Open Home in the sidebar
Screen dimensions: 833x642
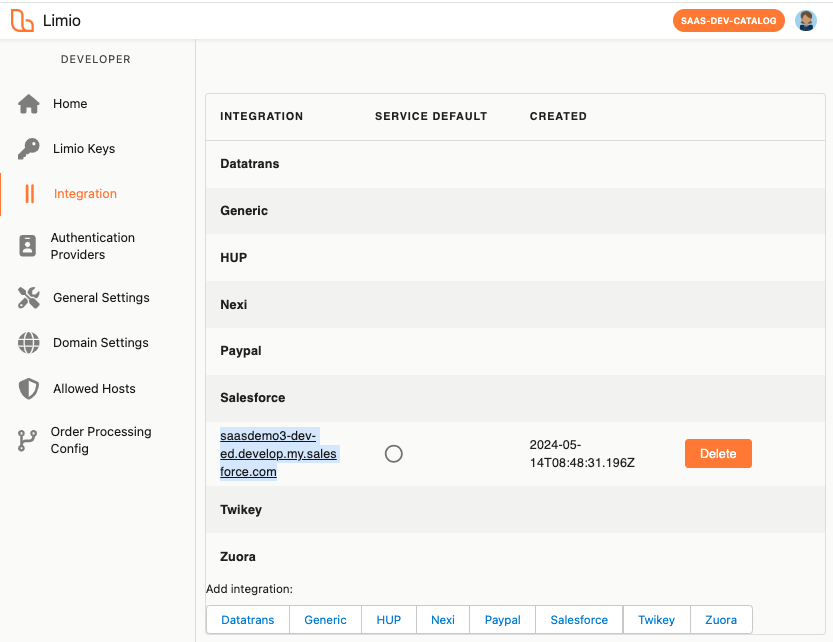coord(70,104)
